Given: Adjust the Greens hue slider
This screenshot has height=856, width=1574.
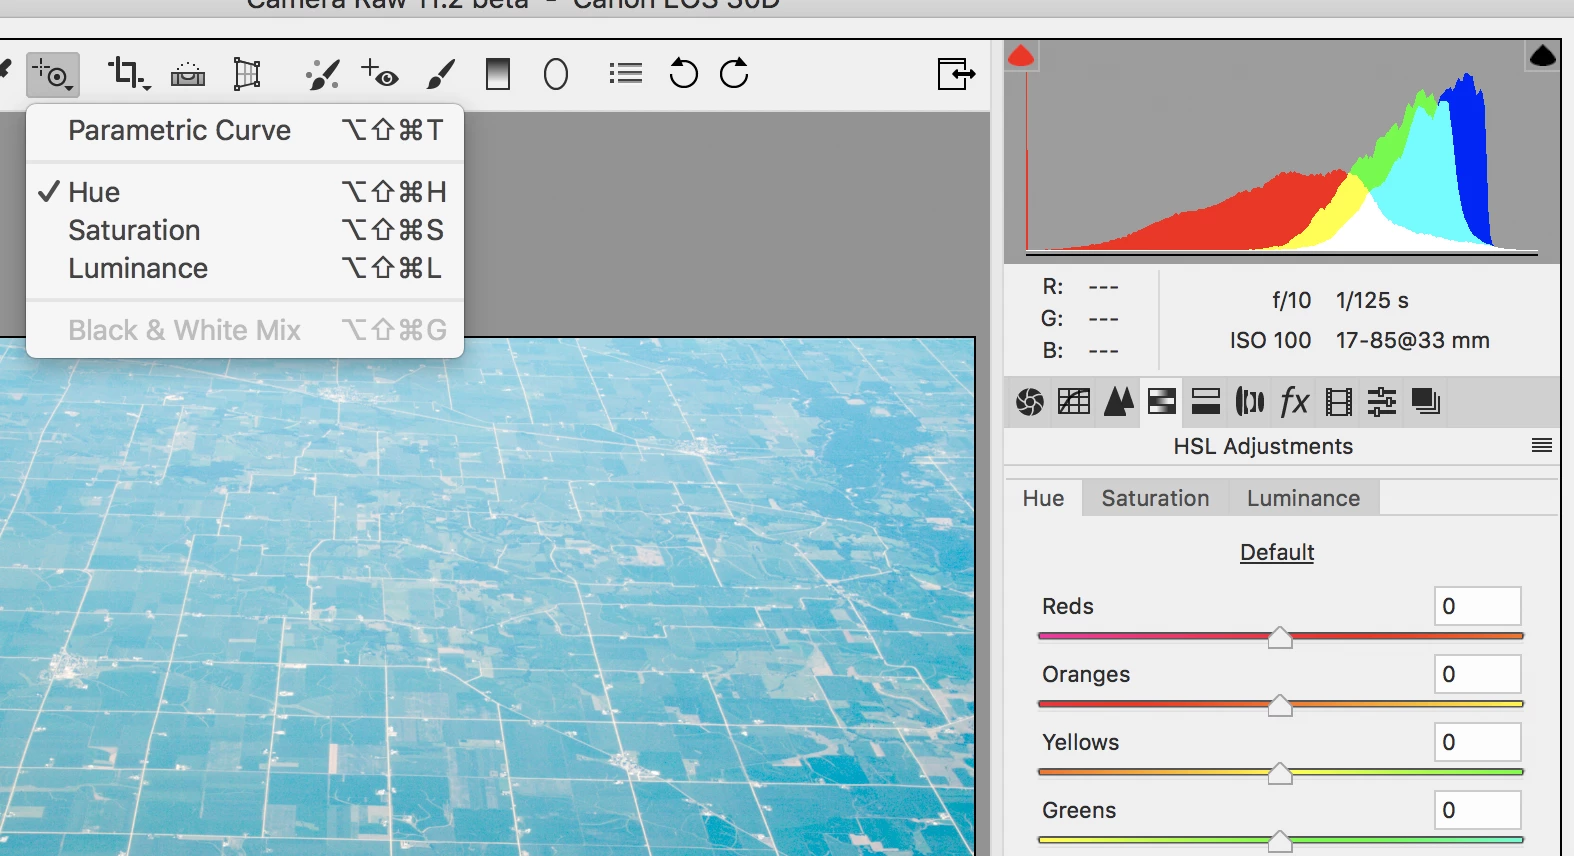Looking at the screenshot, I should 1280,841.
